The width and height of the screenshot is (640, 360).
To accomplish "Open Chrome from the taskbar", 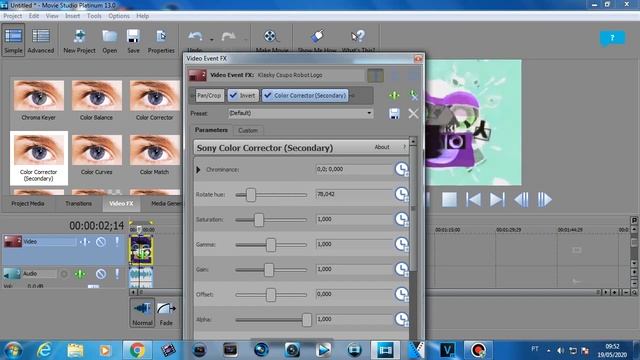I will [x=137, y=350].
